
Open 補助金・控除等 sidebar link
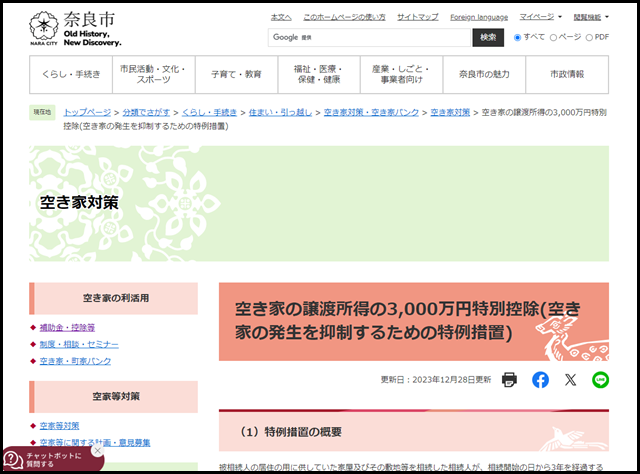(x=67, y=327)
